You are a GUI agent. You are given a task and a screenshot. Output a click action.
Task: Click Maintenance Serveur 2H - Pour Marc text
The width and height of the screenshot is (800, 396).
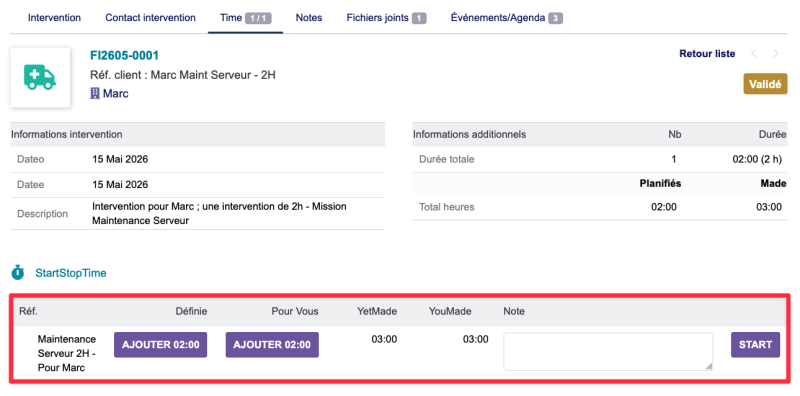coord(67,353)
